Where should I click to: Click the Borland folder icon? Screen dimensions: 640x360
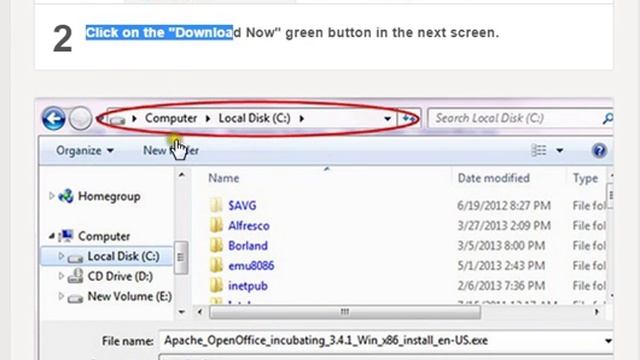[x=216, y=245]
